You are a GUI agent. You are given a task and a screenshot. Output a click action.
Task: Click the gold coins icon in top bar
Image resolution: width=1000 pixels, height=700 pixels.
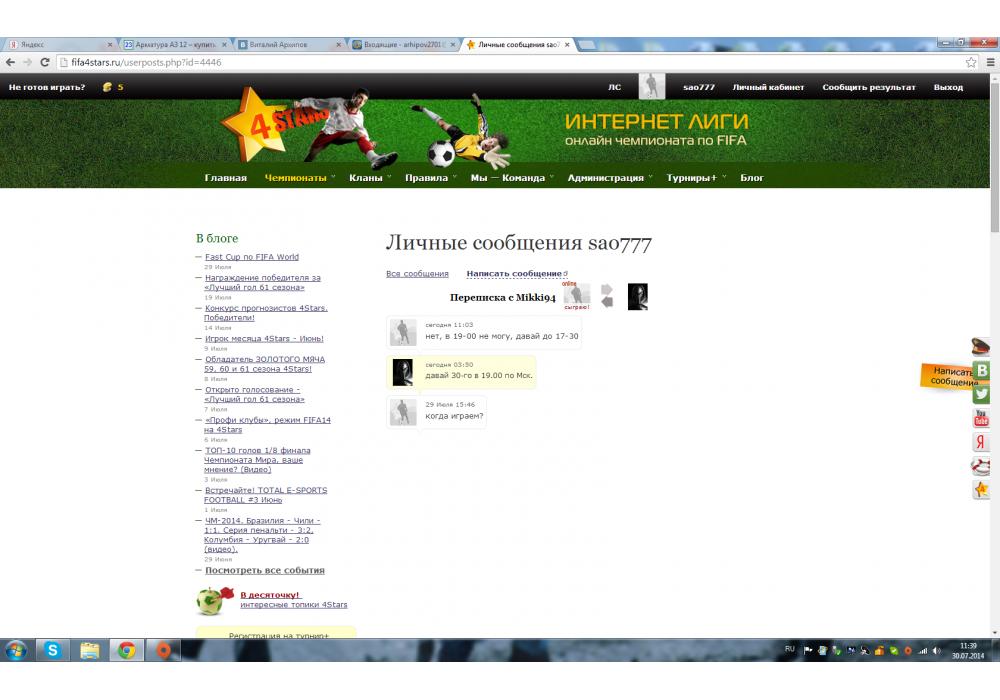click(107, 87)
